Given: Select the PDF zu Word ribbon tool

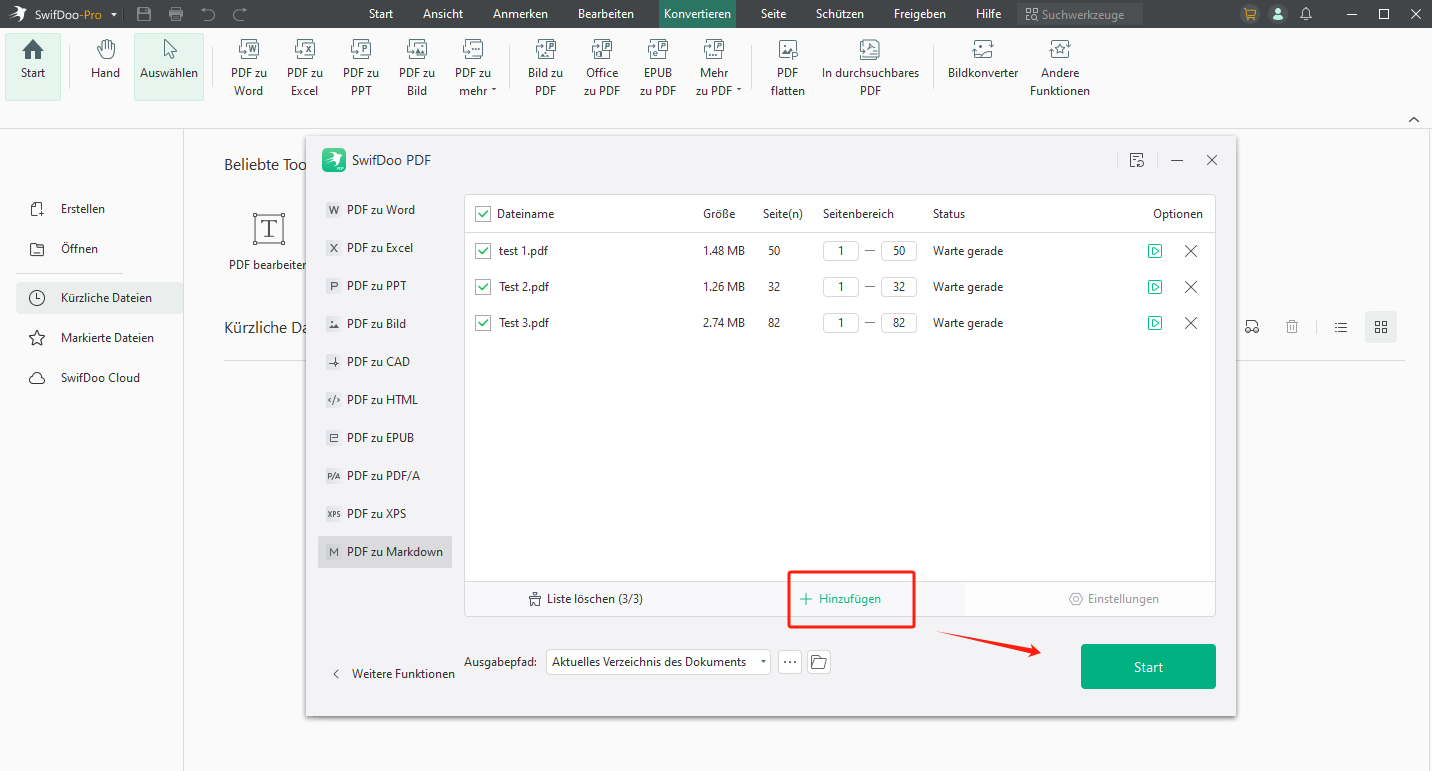Looking at the screenshot, I should [248, 68].
